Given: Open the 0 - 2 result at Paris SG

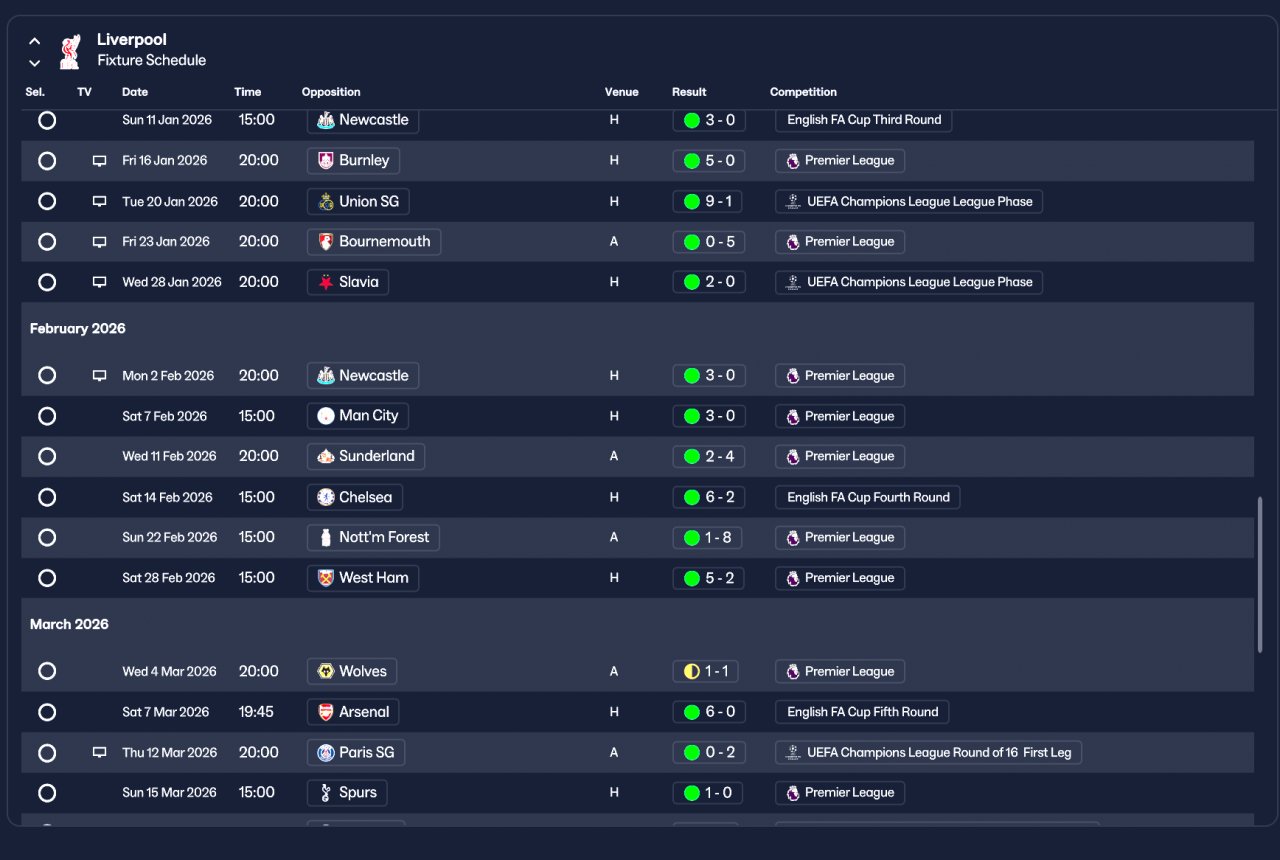Looking at the screenshot, I should click(x=709, y=752).
